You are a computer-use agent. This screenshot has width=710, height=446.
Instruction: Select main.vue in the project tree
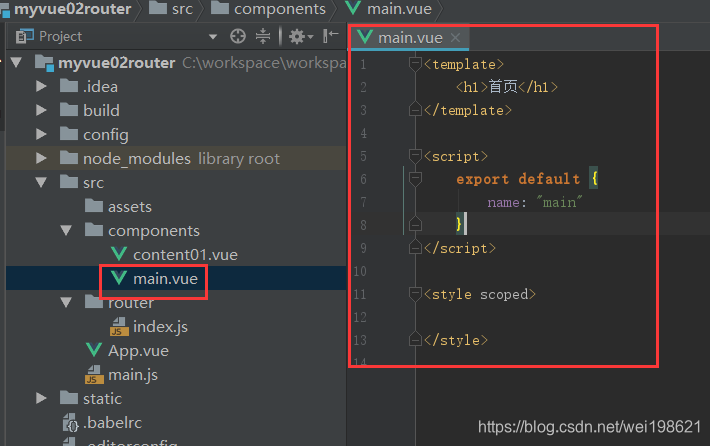coord(165,278)
